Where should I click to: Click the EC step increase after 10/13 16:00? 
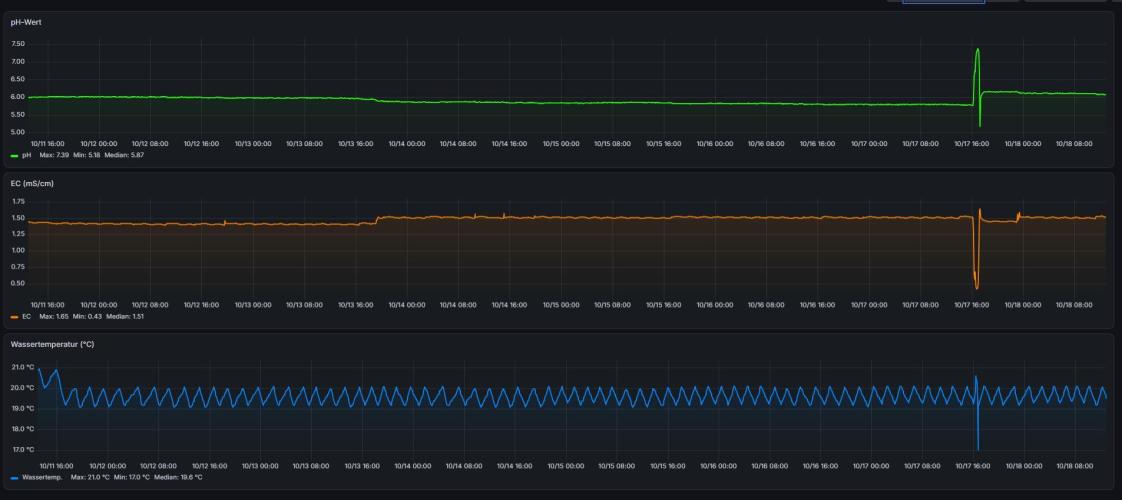point(377,219)
